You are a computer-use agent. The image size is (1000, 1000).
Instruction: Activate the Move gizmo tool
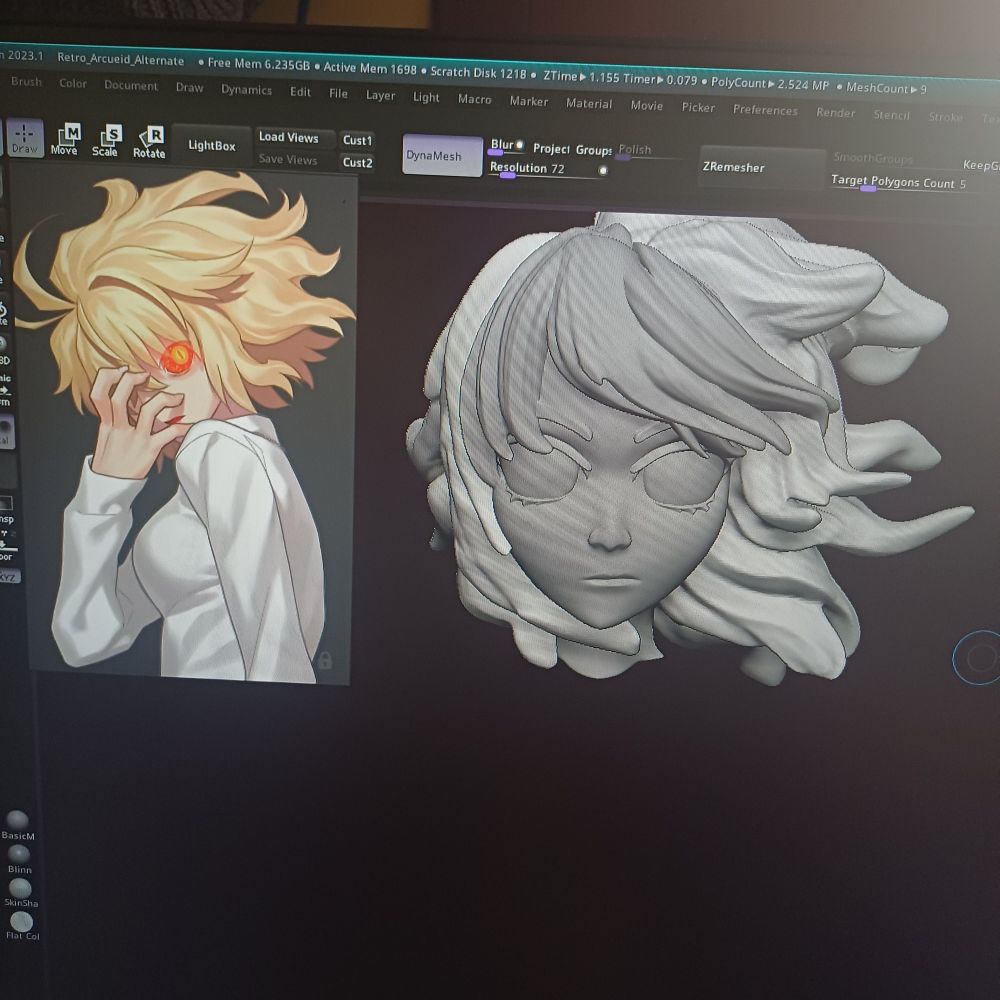point(64,140)
